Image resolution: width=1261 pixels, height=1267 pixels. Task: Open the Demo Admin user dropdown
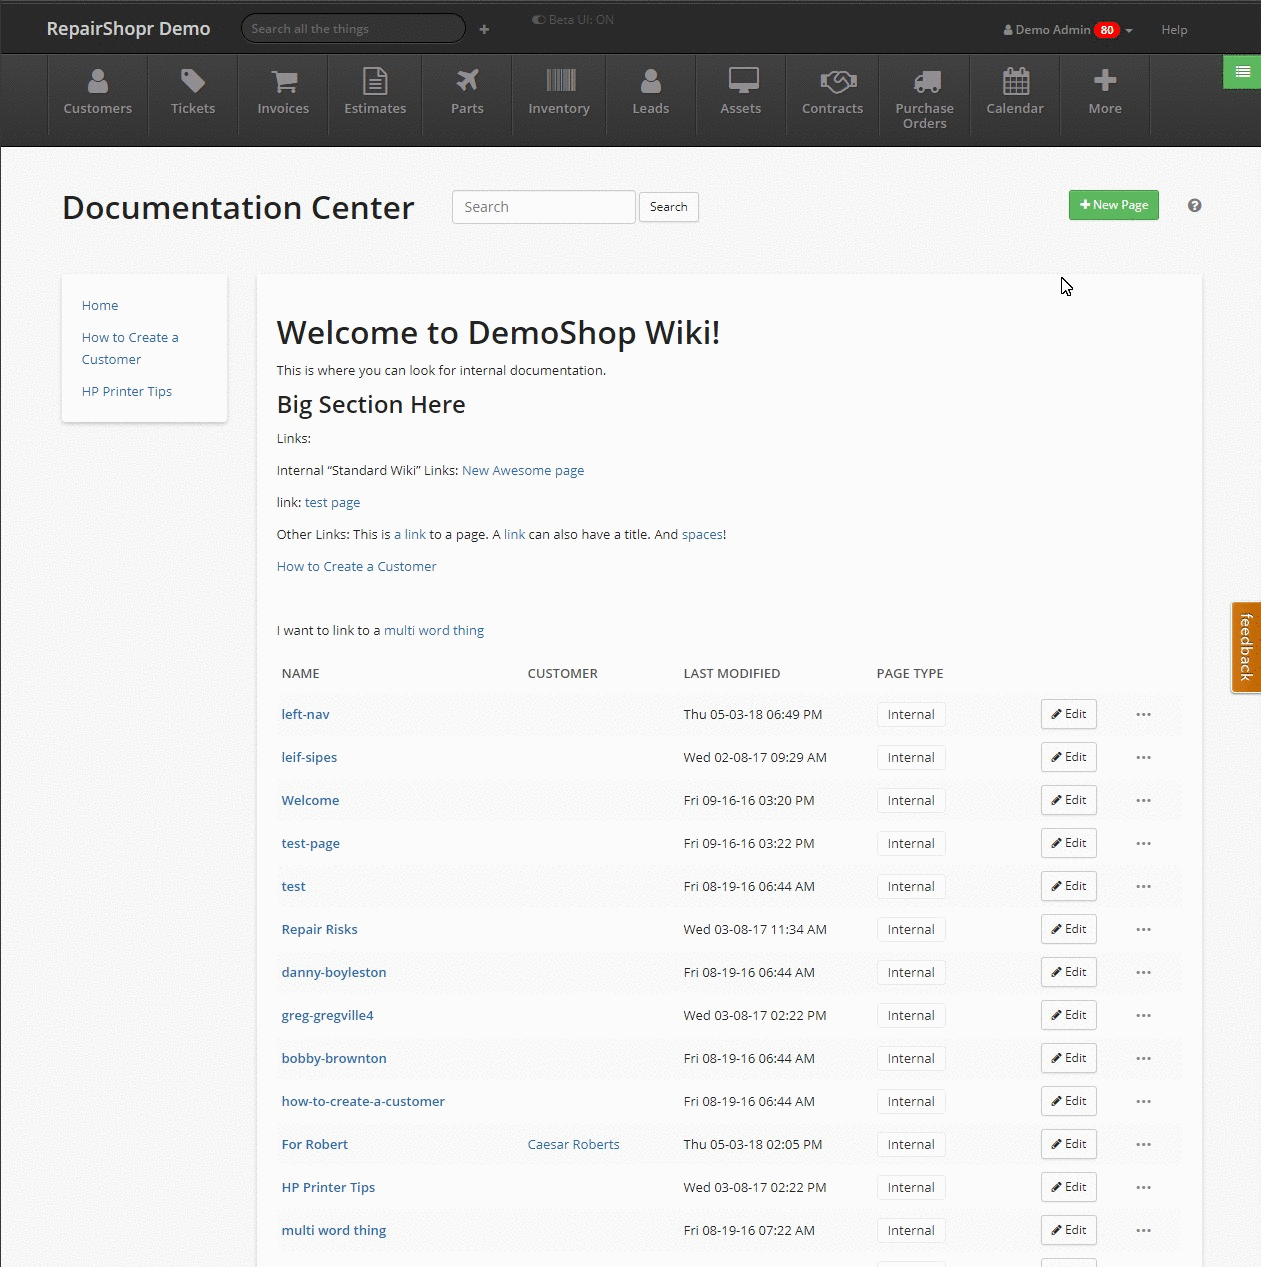[1068, 30]
